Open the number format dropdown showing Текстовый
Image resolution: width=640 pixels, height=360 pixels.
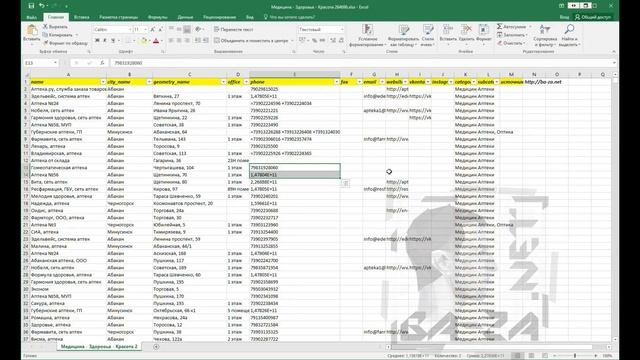point(342,29)
